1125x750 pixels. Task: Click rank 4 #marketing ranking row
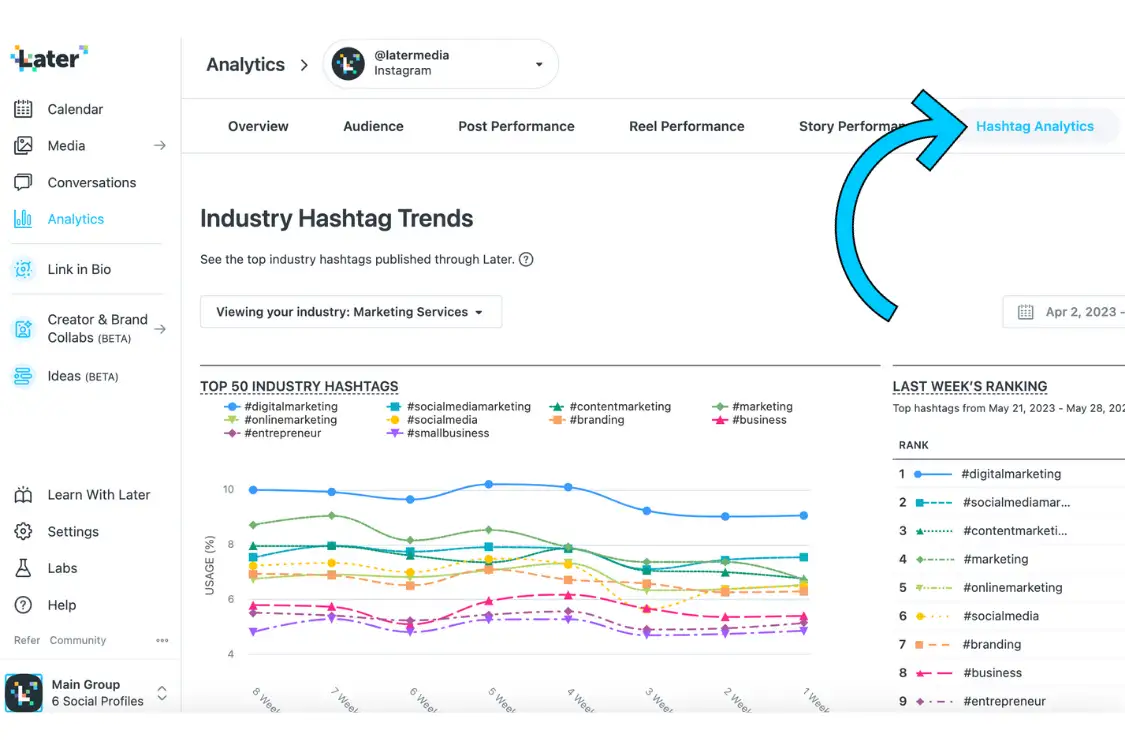1009,559
